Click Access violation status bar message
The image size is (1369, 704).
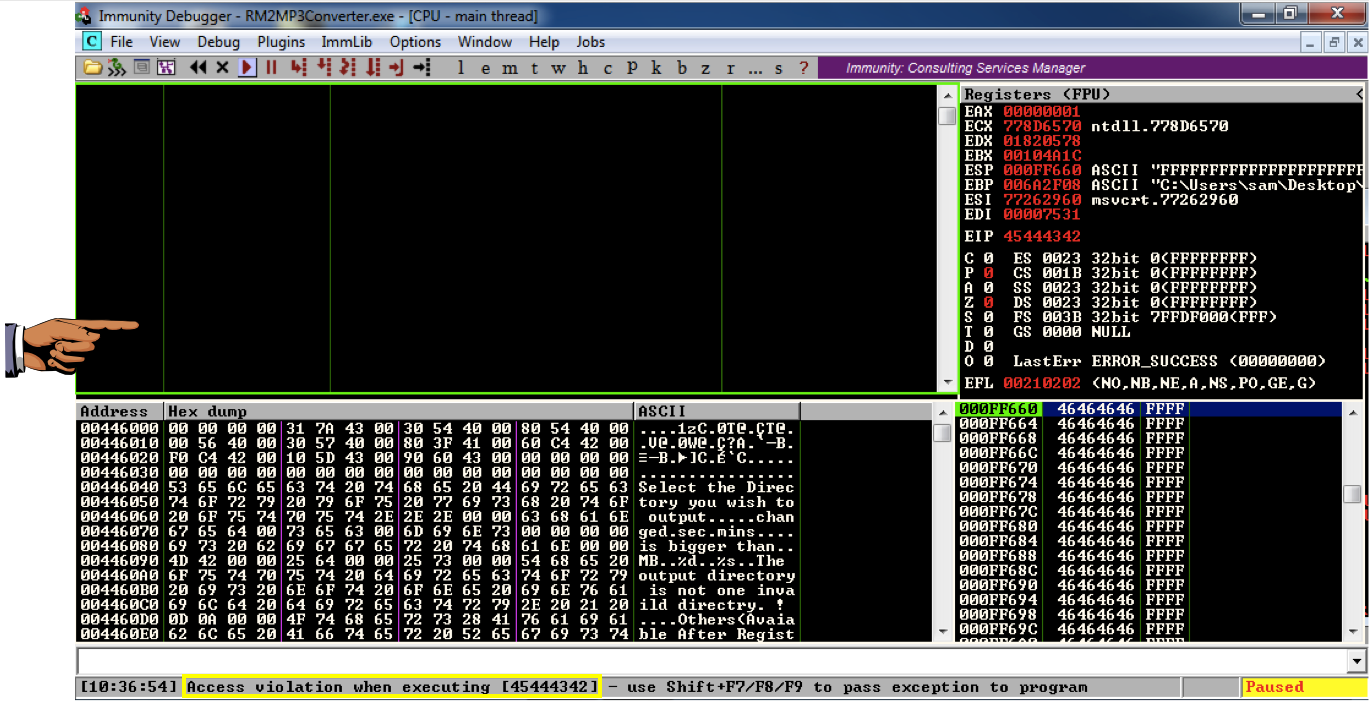392,687
